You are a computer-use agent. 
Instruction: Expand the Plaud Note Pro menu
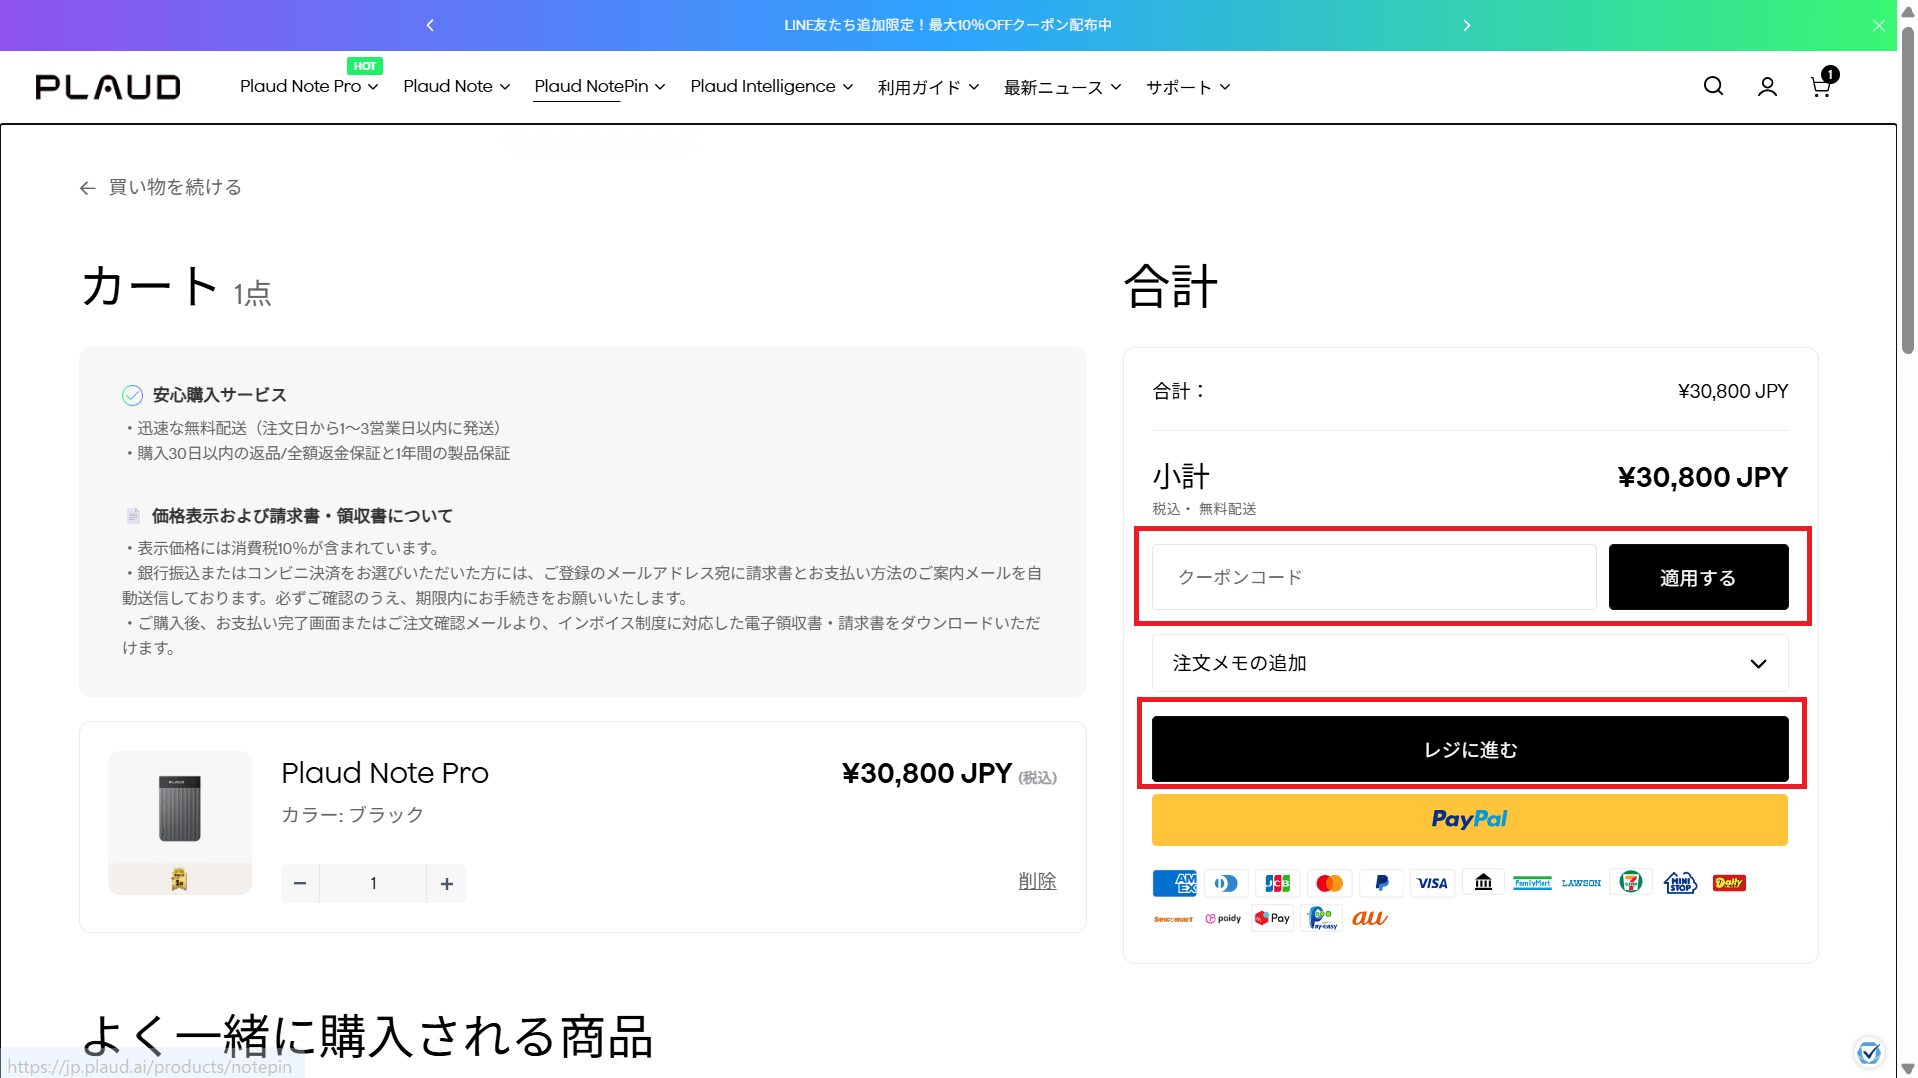309,87
